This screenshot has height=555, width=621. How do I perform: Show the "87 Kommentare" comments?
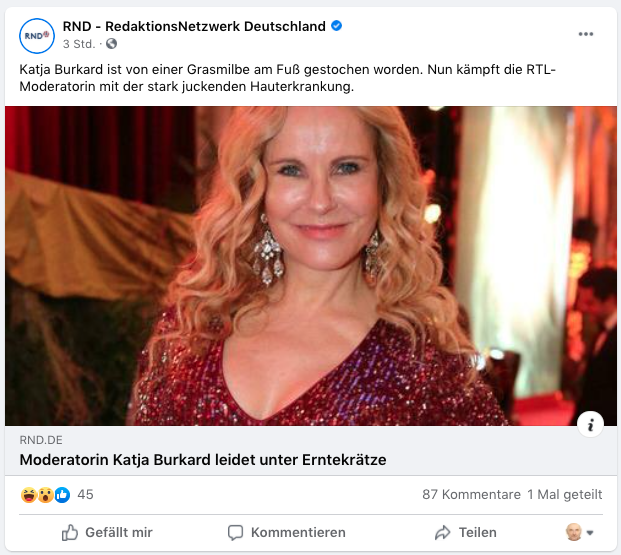coord(471,494)
